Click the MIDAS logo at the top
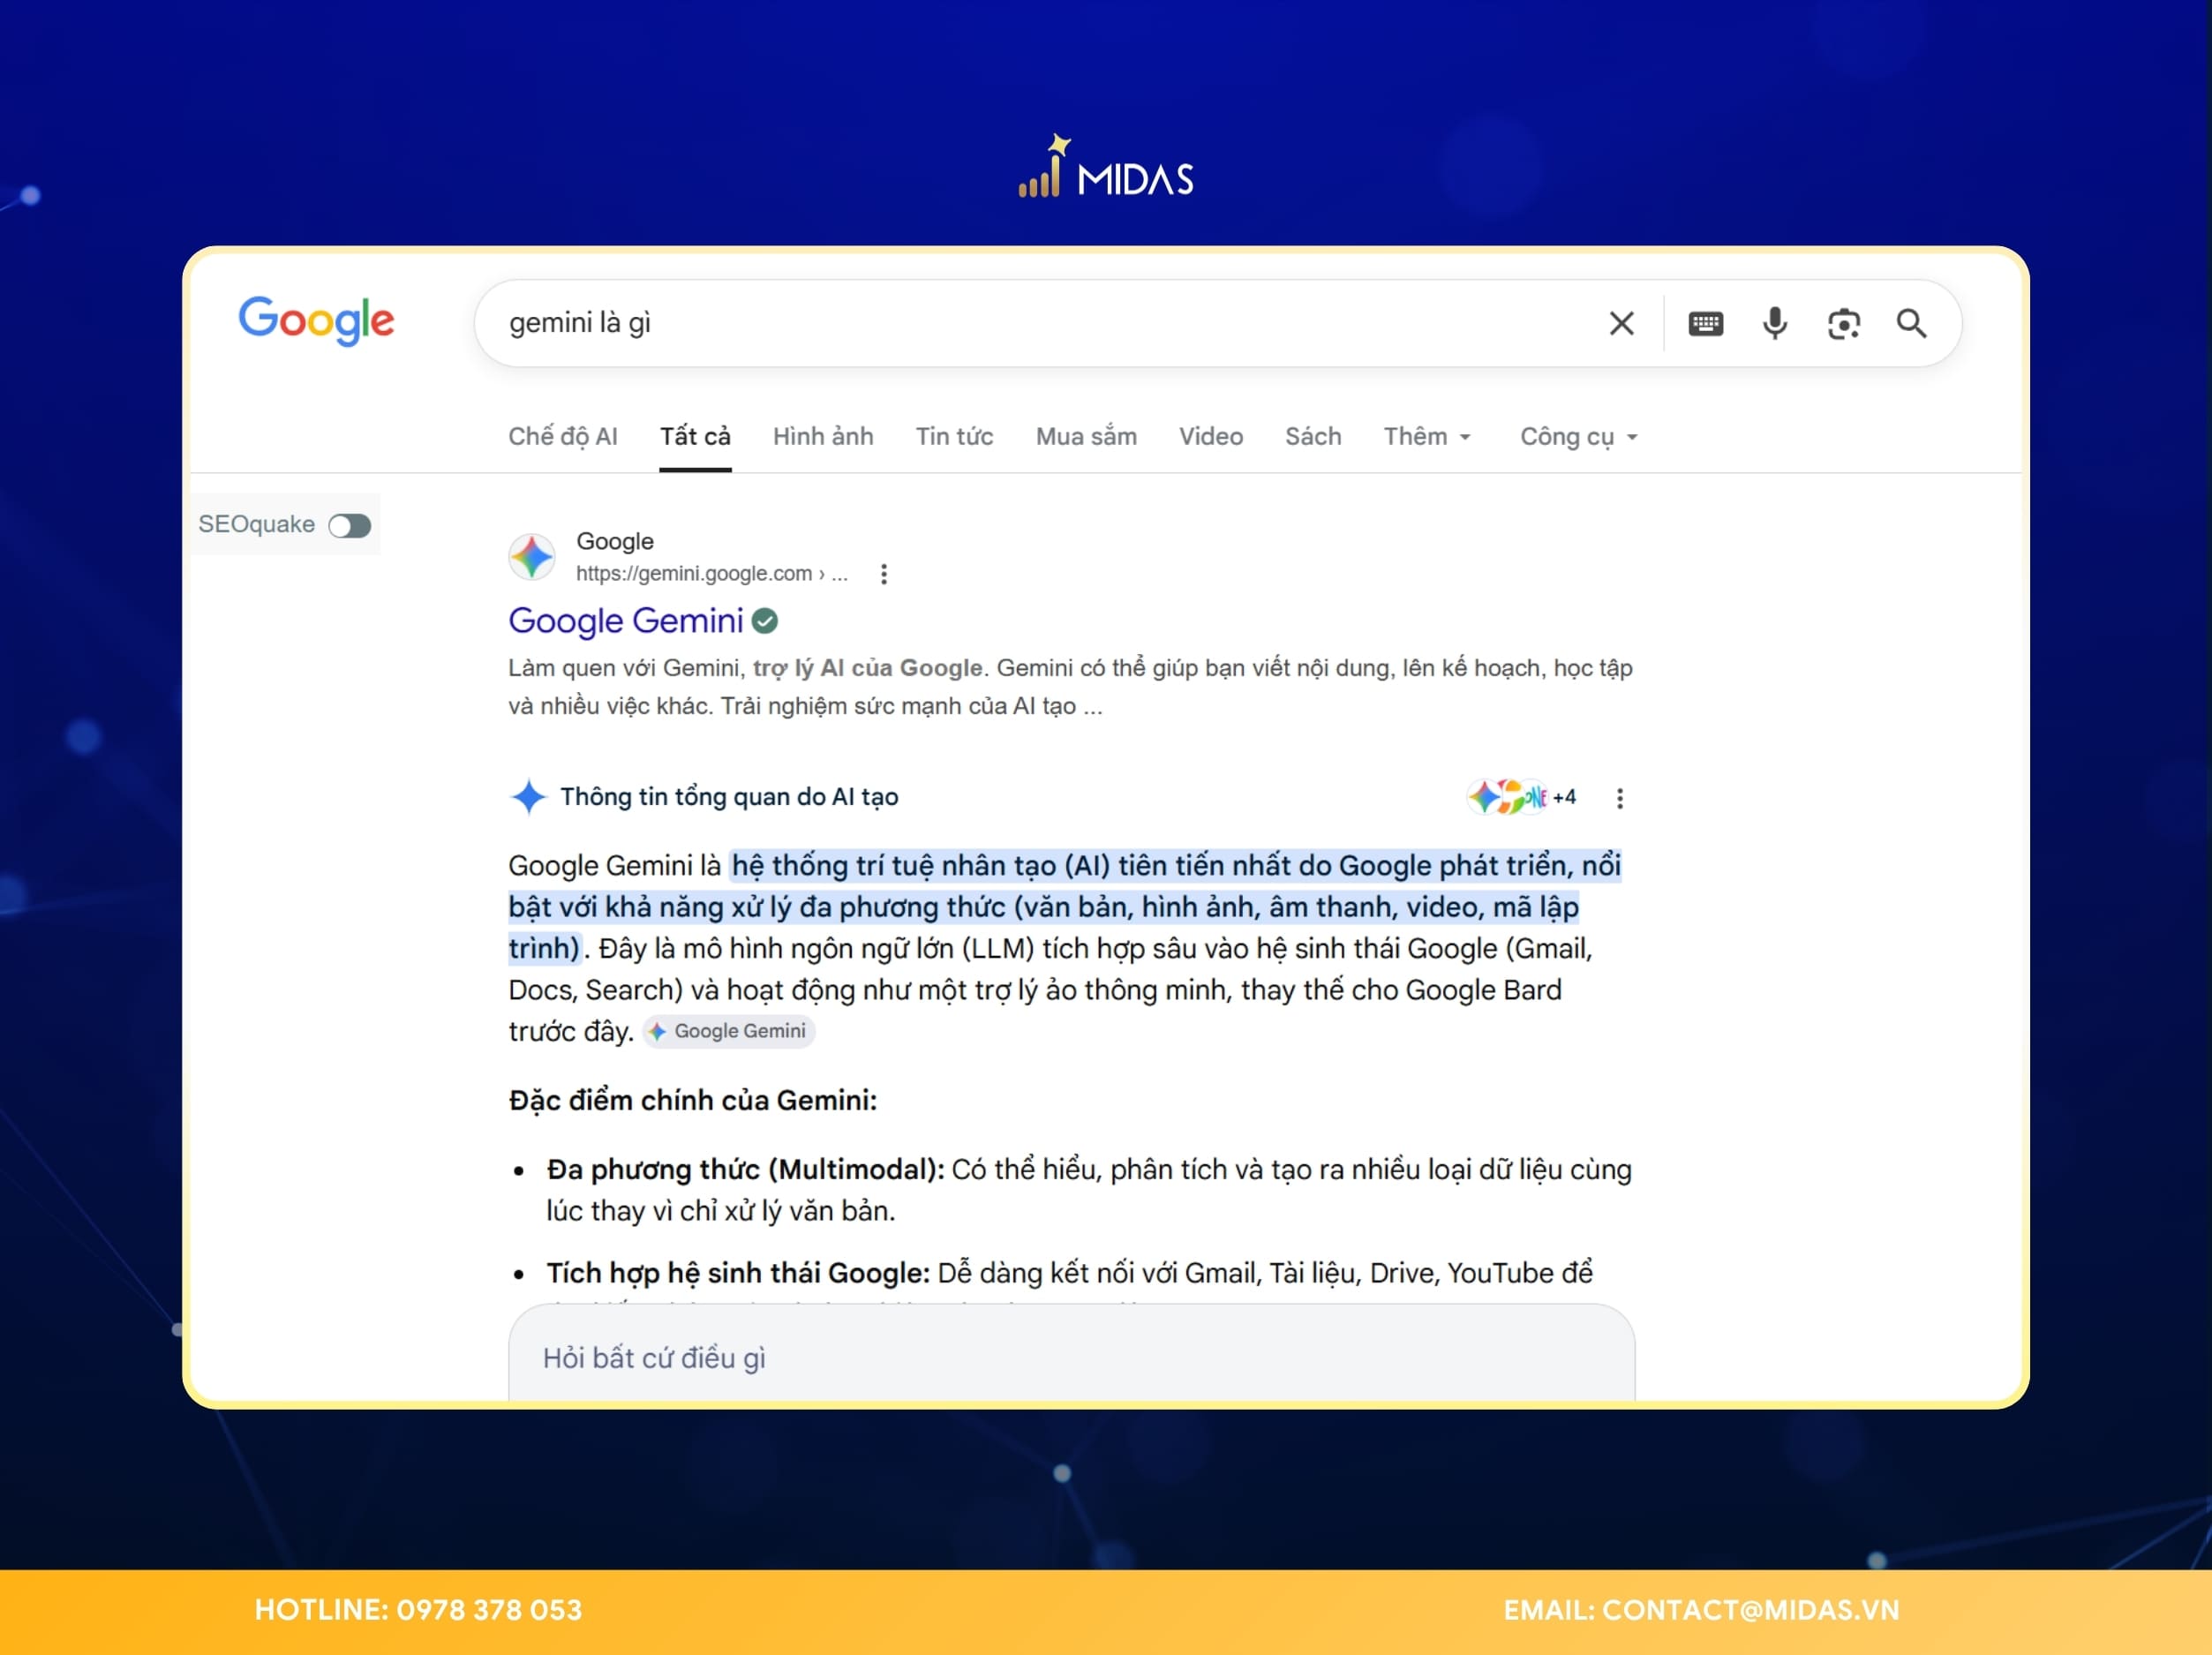The image size is (2212, 1655). click(x=1106, y=167)
